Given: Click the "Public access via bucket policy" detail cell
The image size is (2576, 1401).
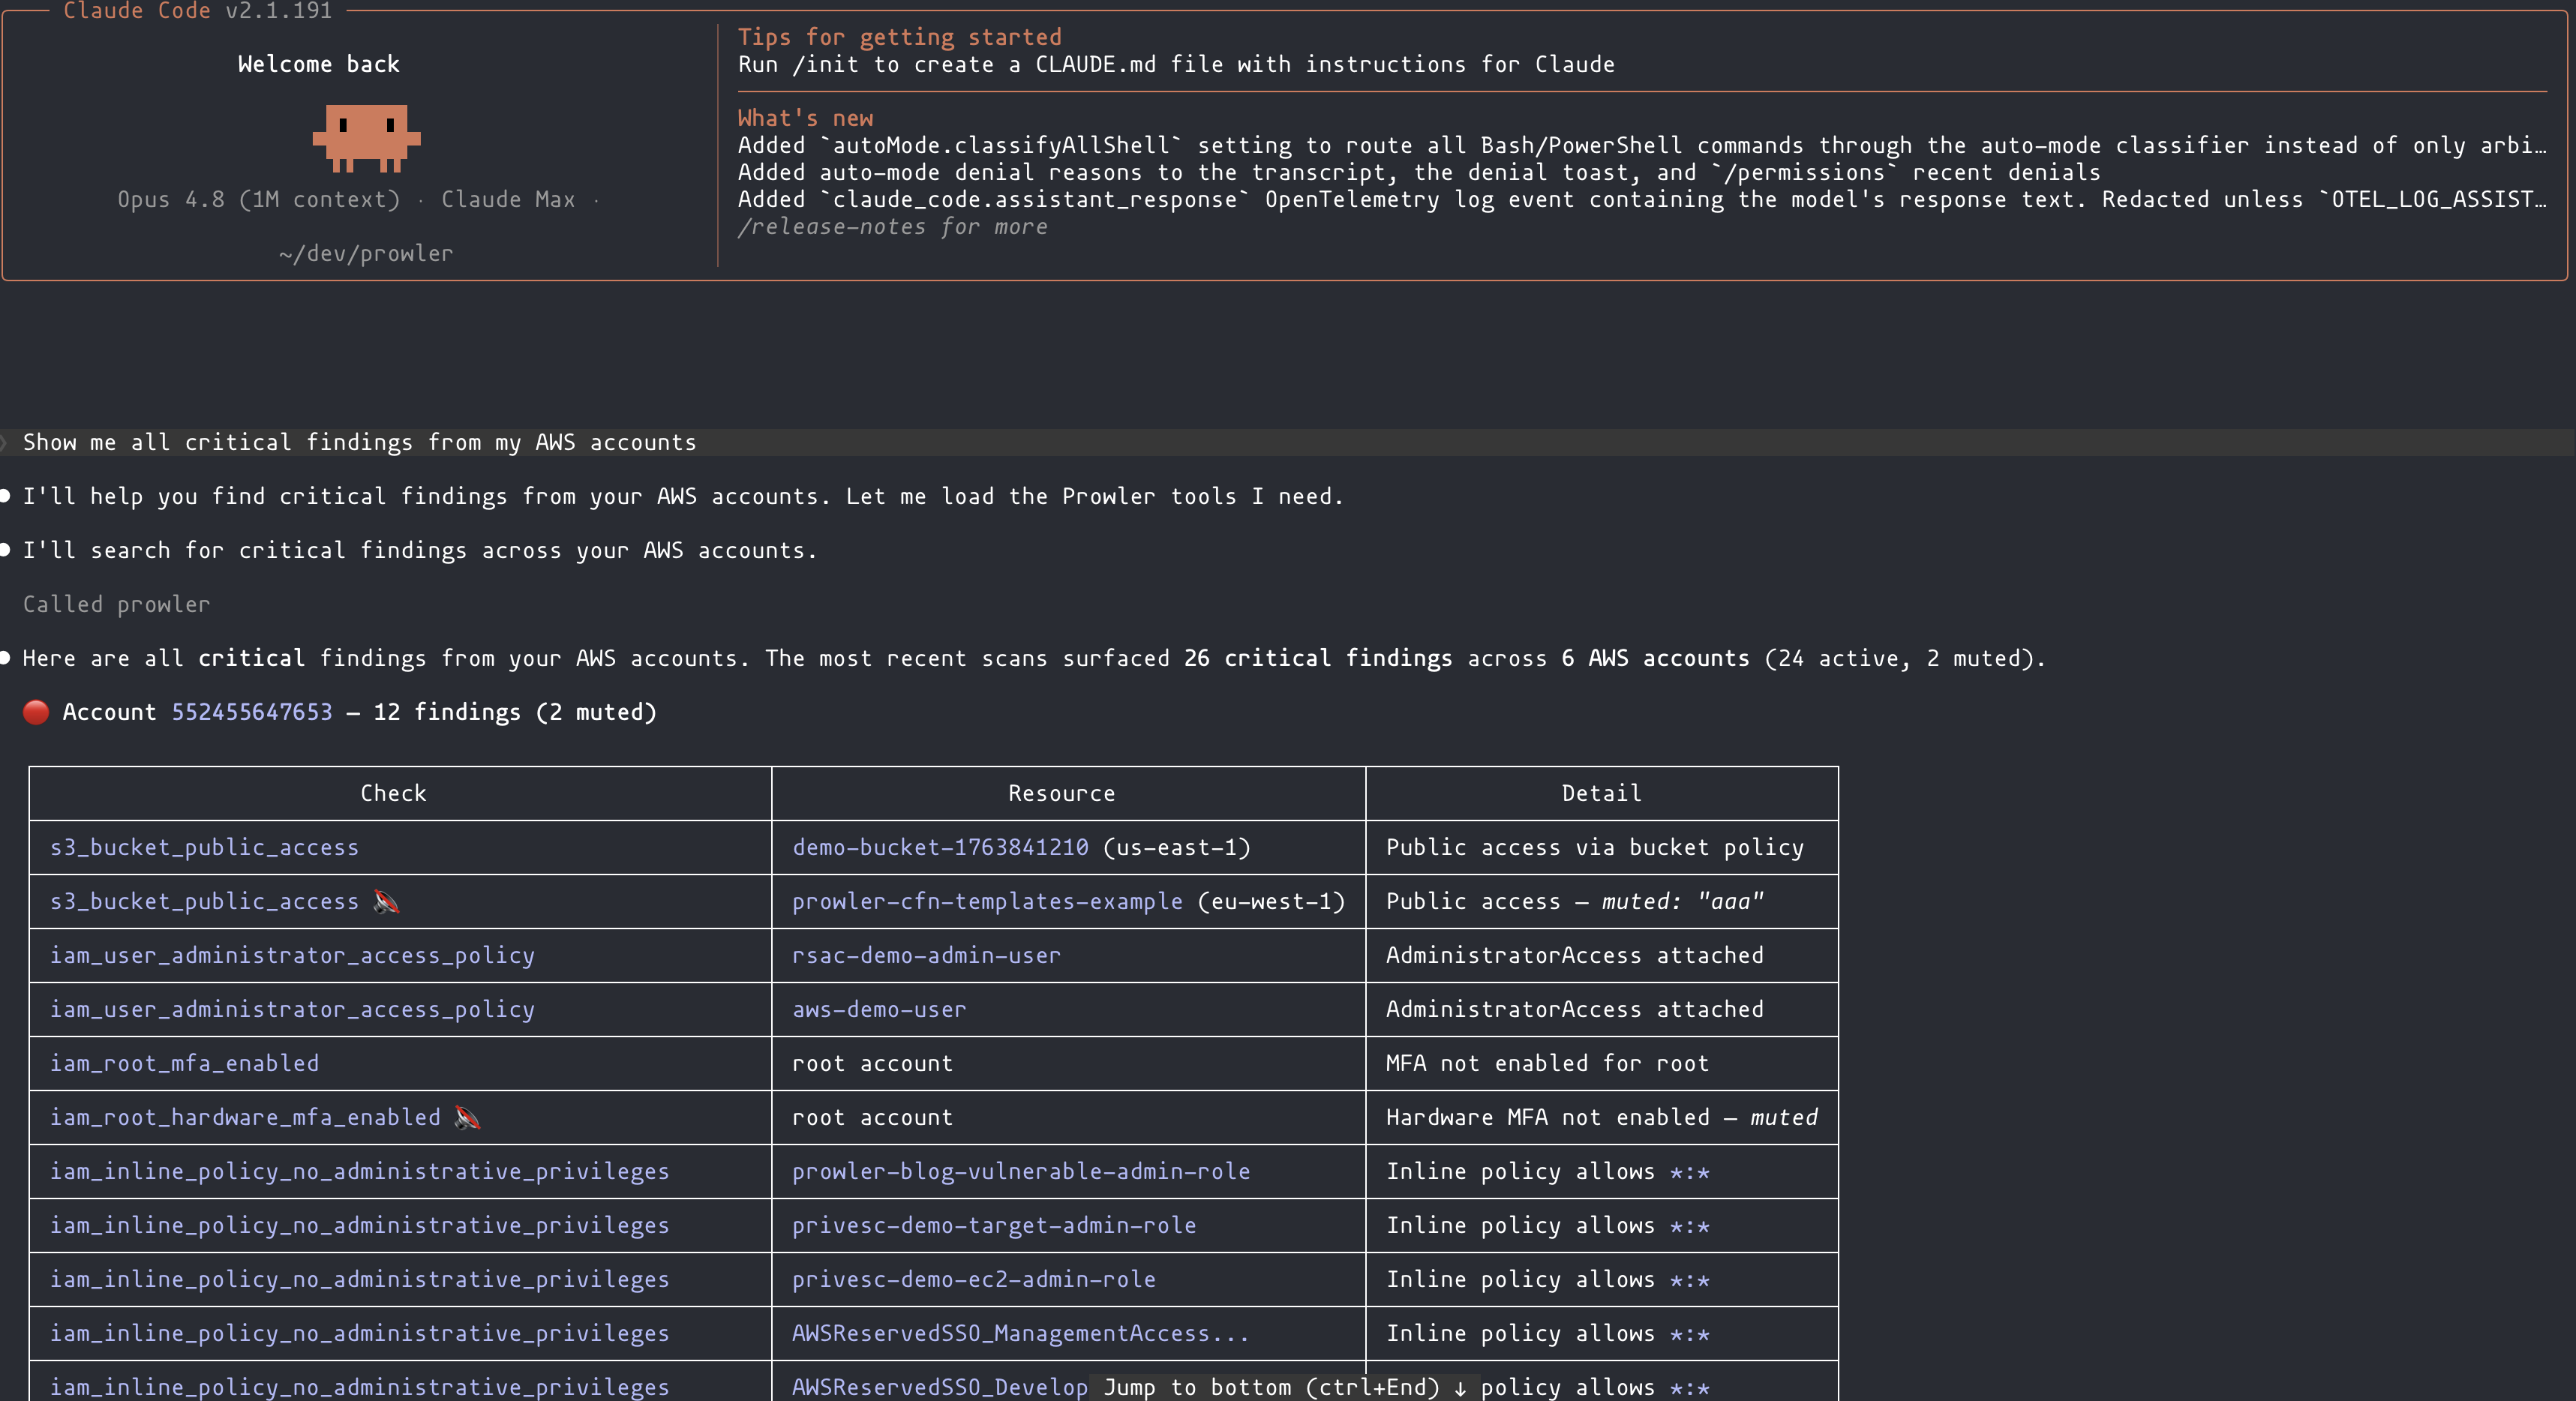Looking at the screenshot, I should (1594, 847).
